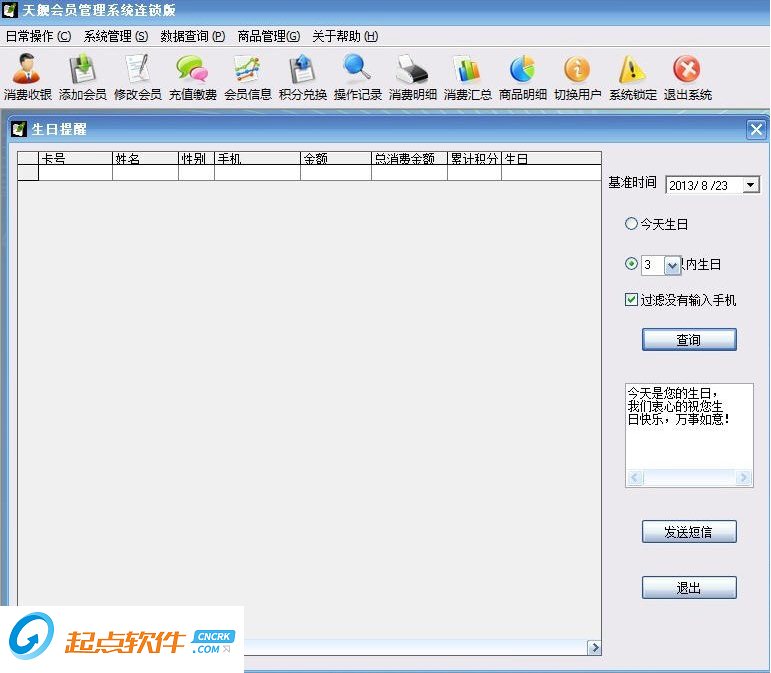The image size is (771, 673).
Task: Open the 系统管理 menu
Action: pos(116,36)
